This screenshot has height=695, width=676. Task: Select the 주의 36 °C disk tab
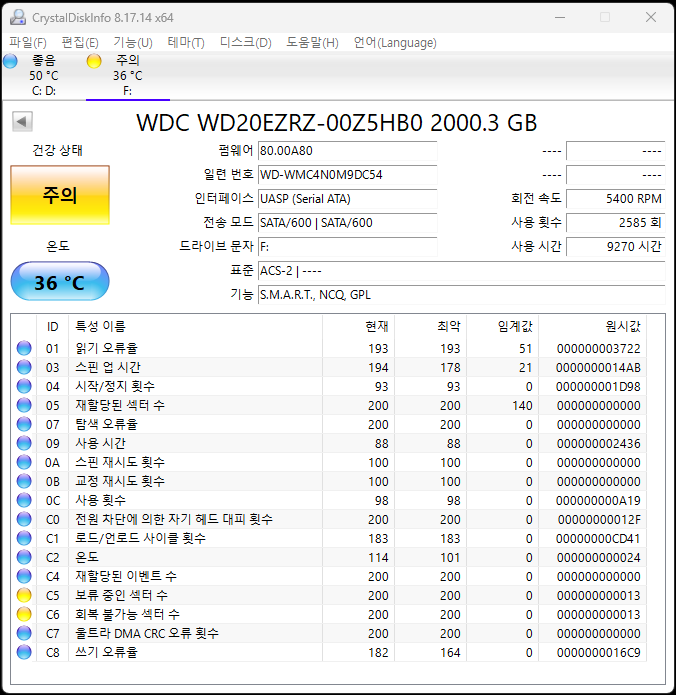click(128, 75)
